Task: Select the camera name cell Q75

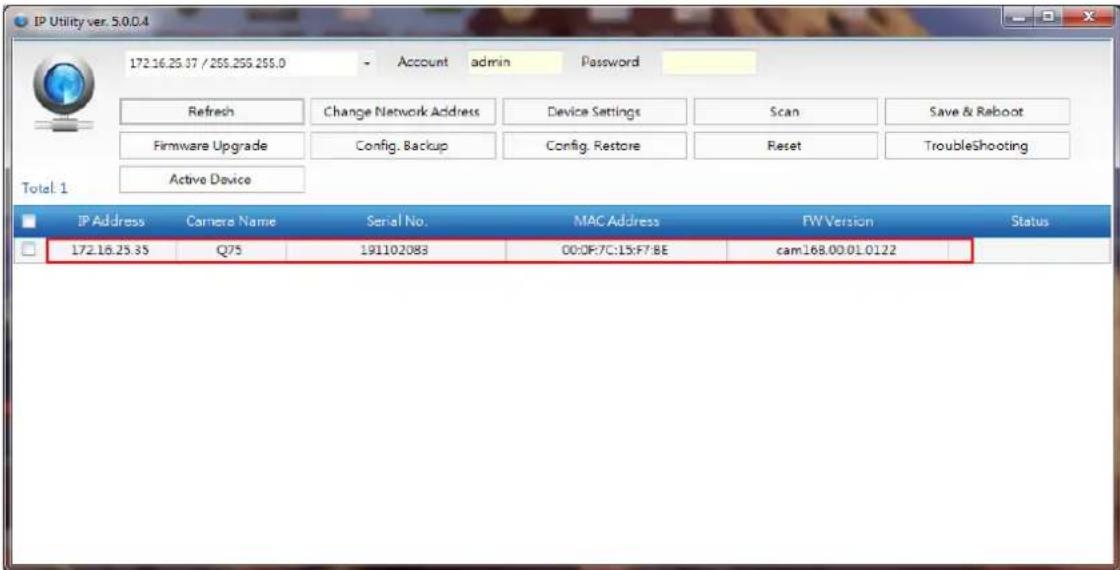Action: pos(231,250)
